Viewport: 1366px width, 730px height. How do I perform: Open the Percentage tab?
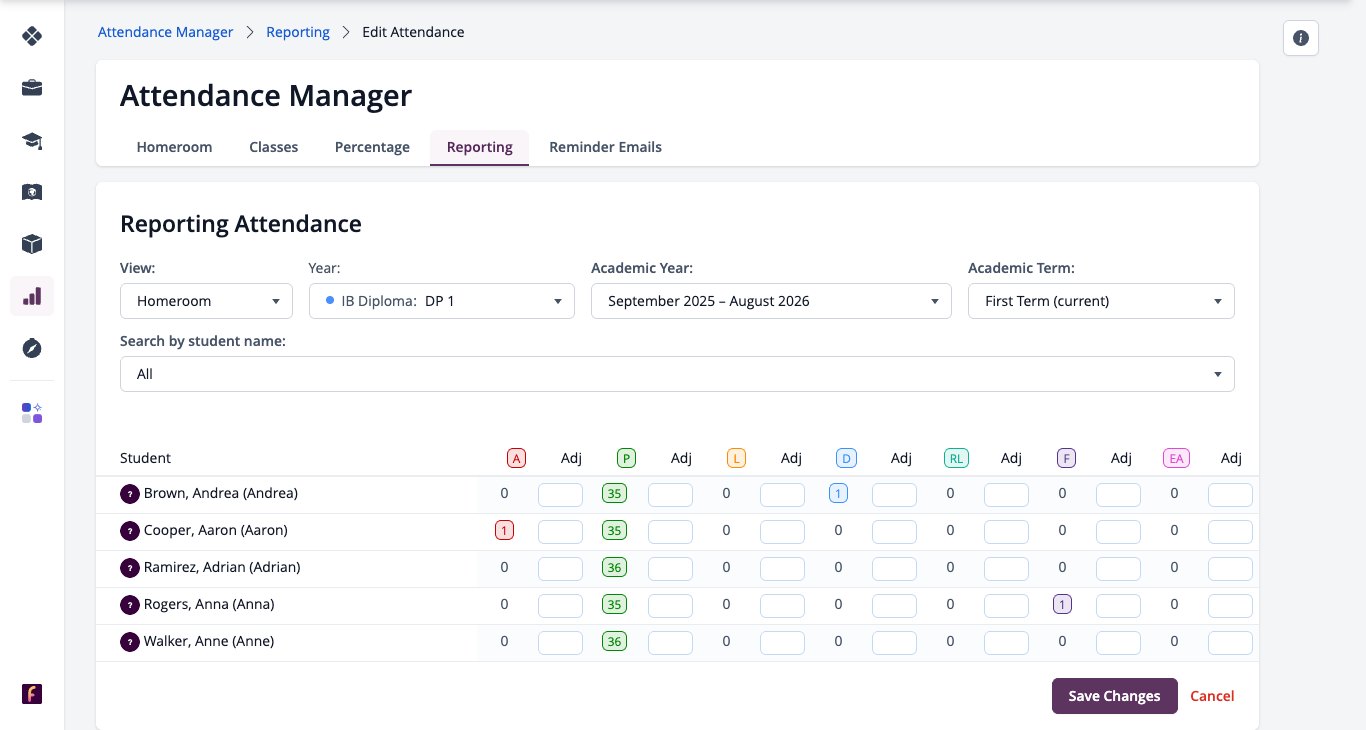coord(372,147)
